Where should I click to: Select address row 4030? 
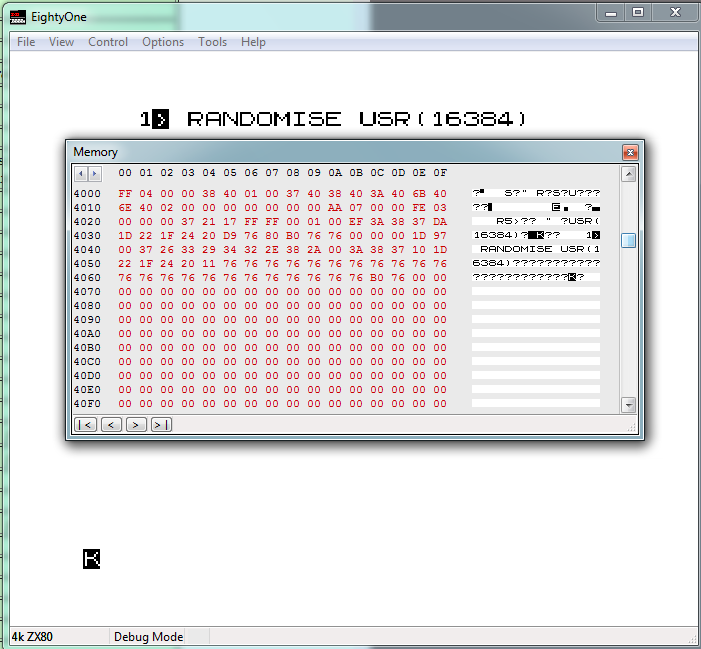(x=87, y=236)
